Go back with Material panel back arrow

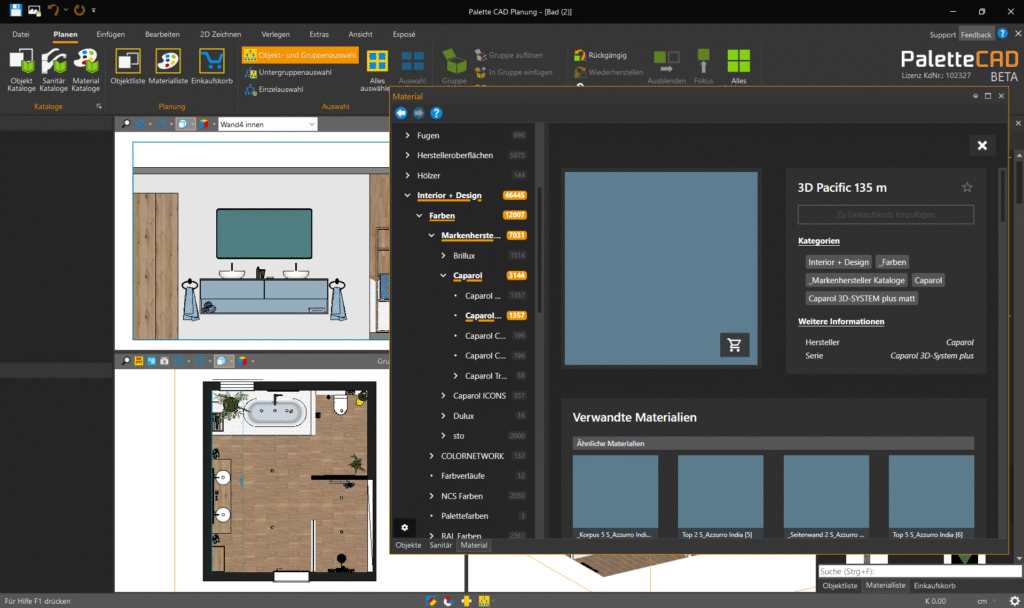pos(402,113)
